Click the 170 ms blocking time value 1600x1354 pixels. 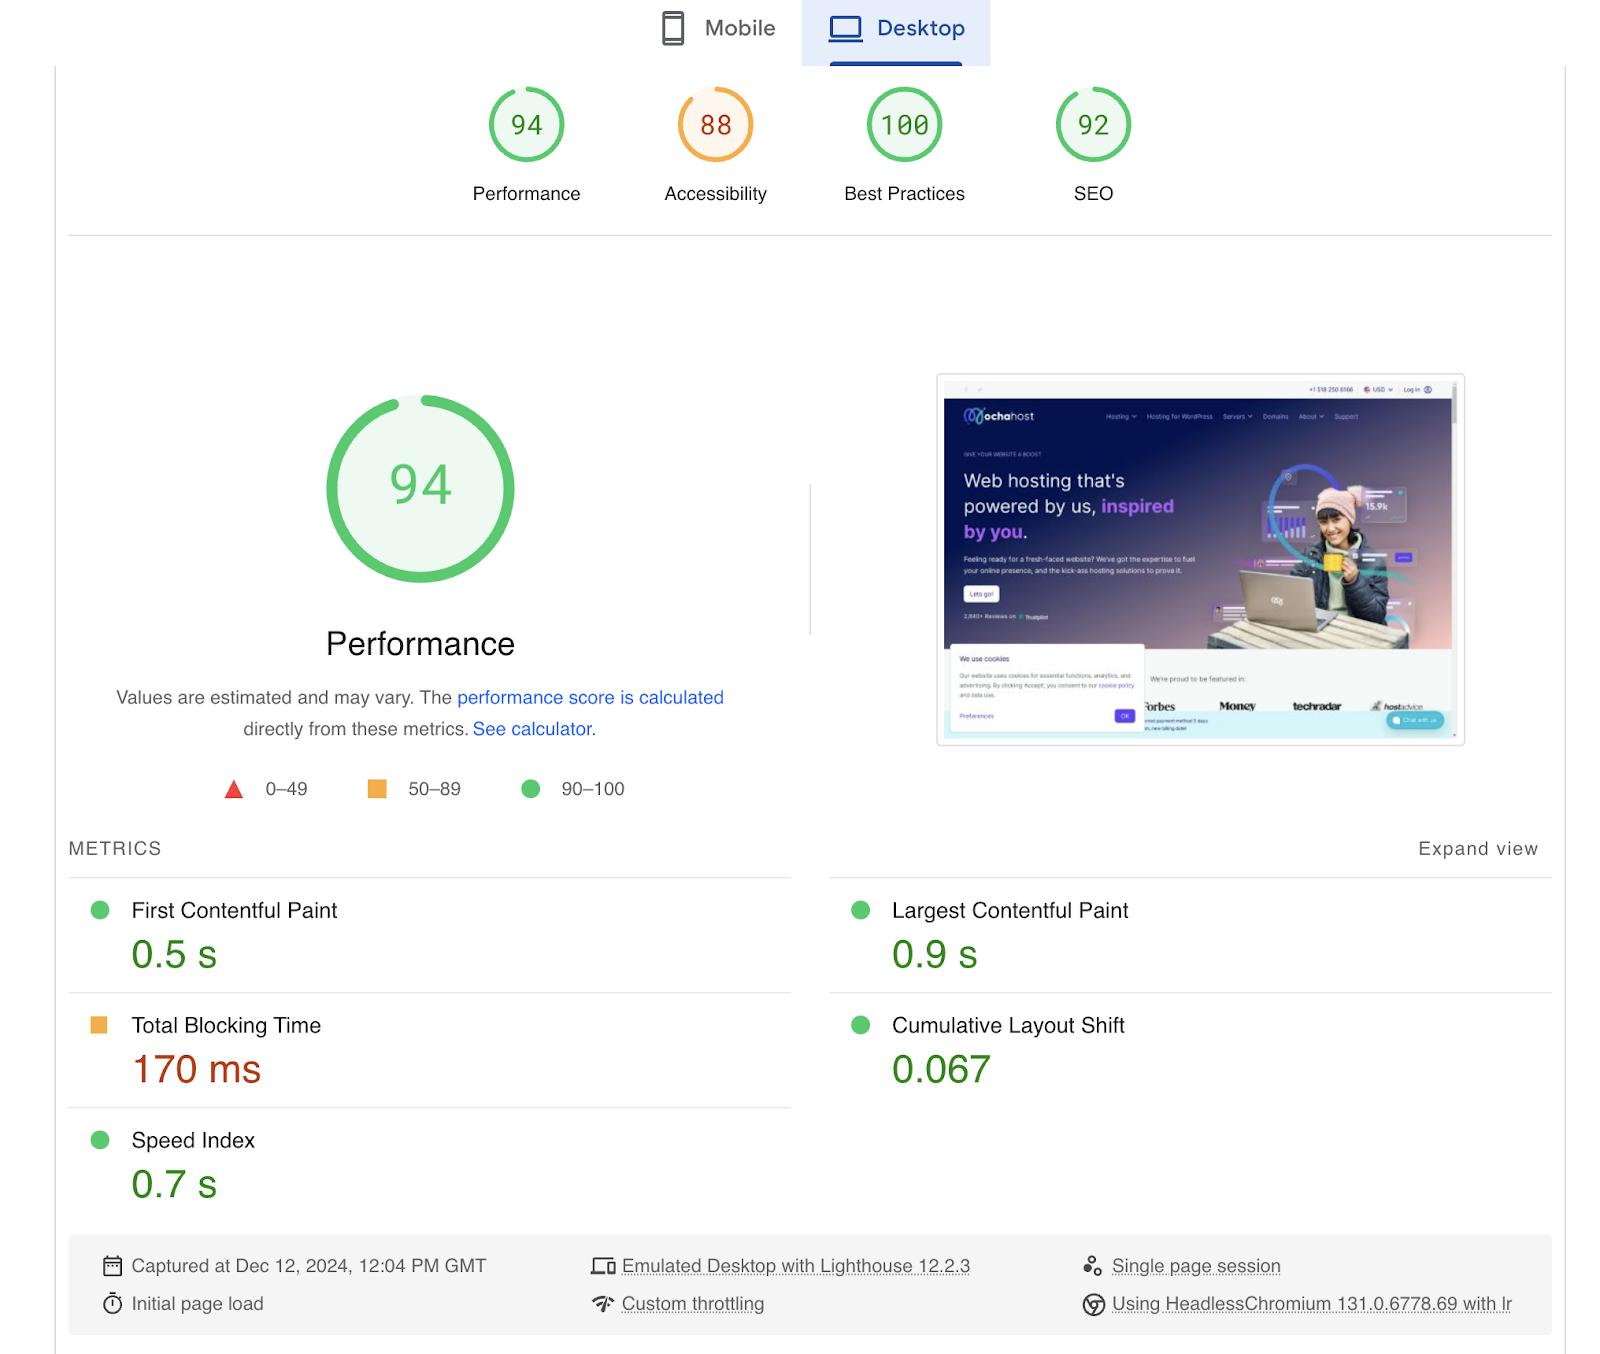(196, 1070)
